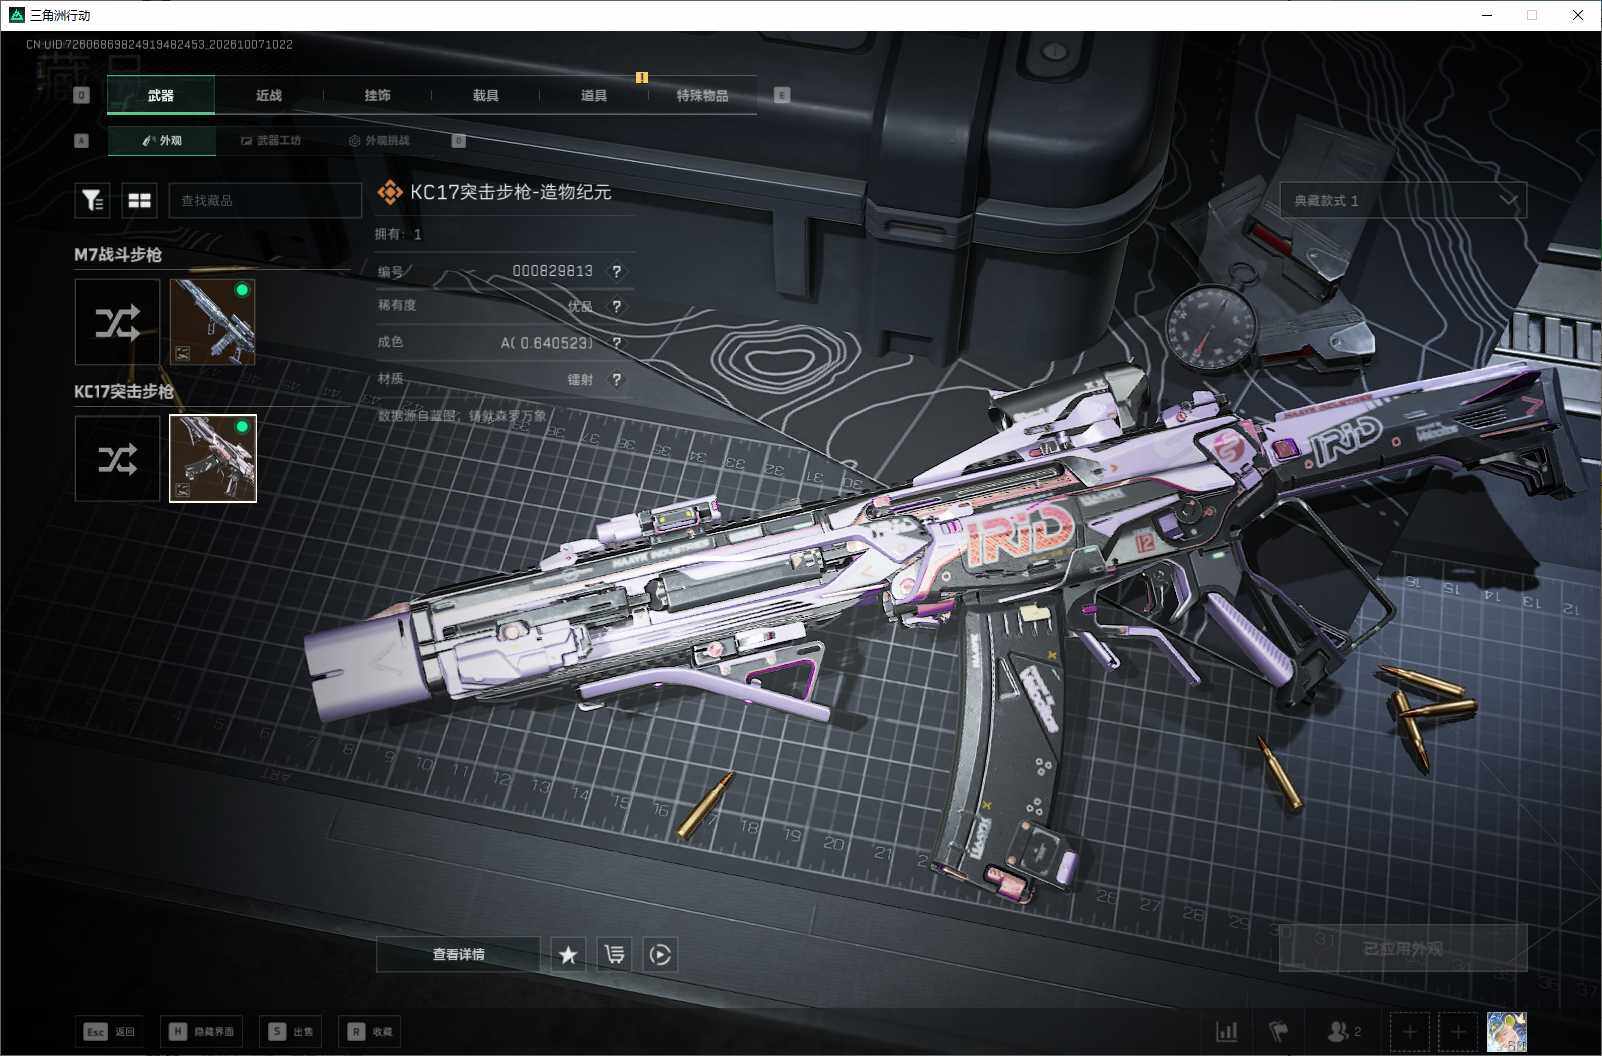
Task: Select the 武器工坊 sub-tab
Action: click(x=270, y=141)
